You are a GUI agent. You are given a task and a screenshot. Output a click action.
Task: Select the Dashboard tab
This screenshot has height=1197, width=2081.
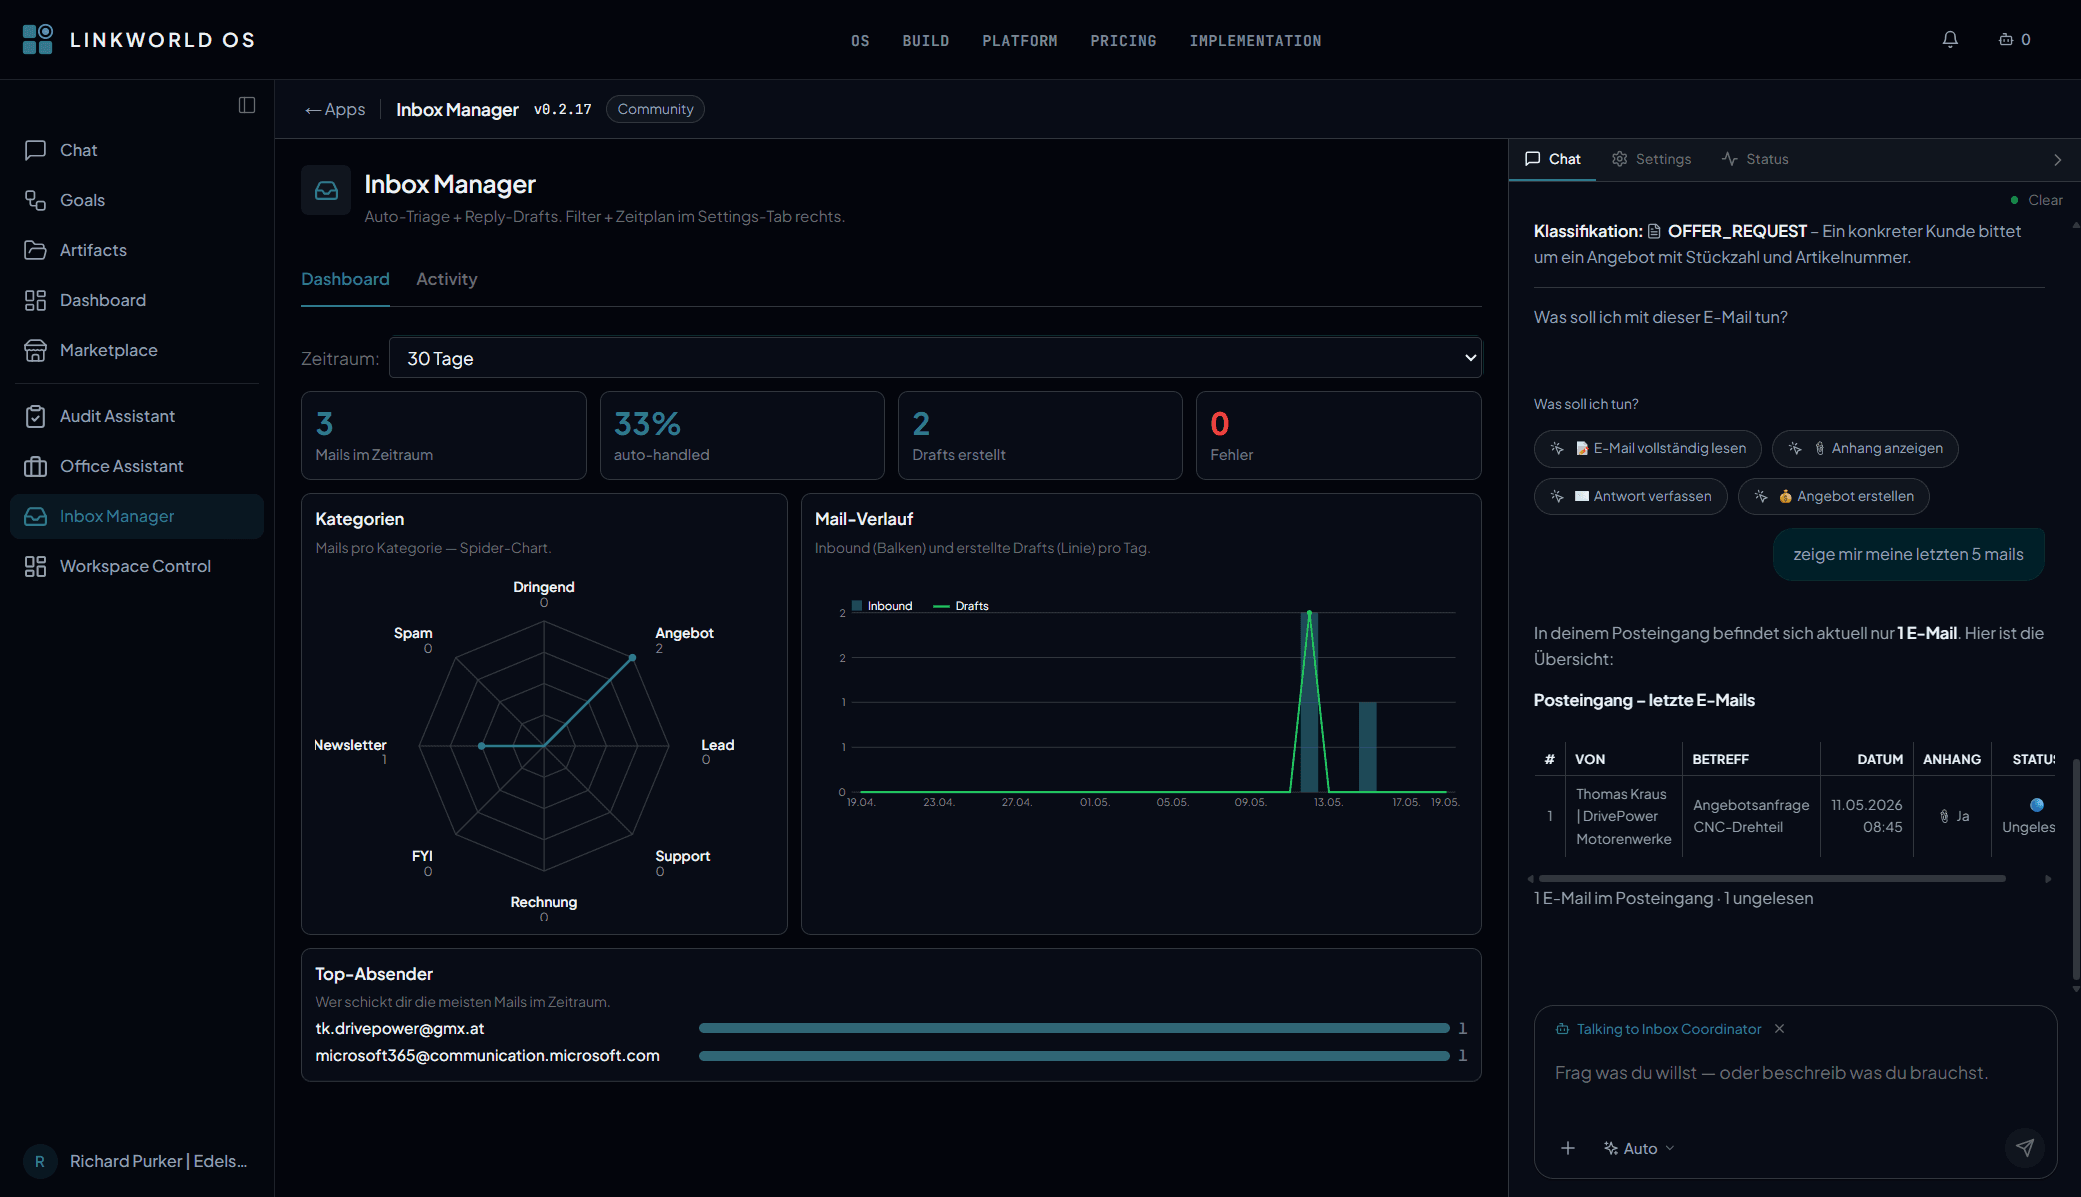coord(345,279)
